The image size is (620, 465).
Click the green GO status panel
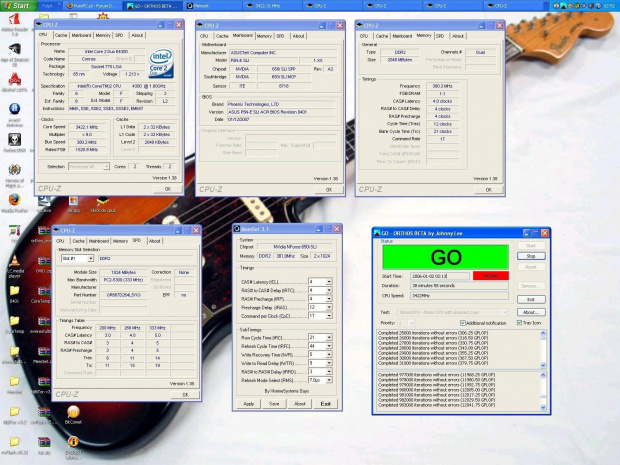pyautogui.click(x=446, y=257)
